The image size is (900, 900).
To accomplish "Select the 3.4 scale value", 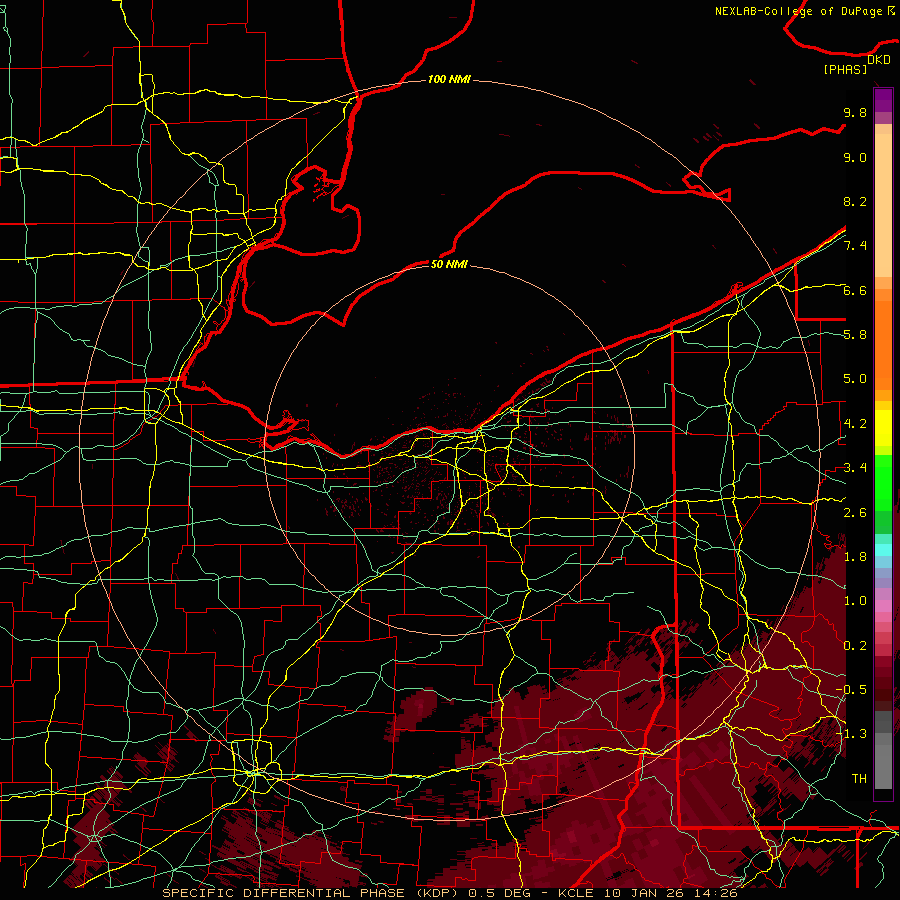I will pyautogui.click(x=855, y=468).
